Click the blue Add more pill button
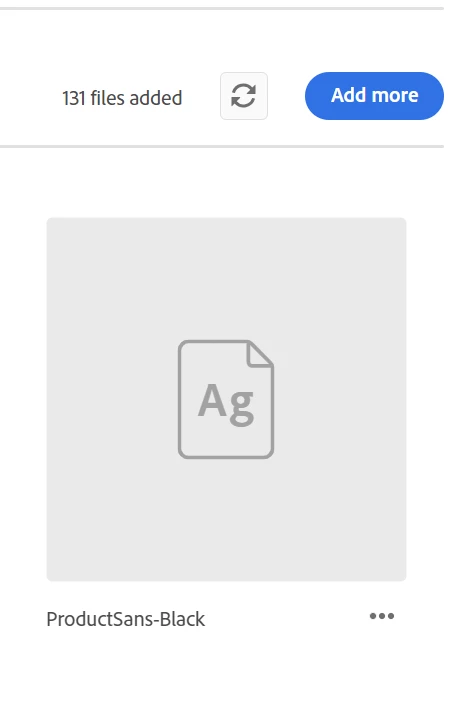468x705 pixels. 374,96
